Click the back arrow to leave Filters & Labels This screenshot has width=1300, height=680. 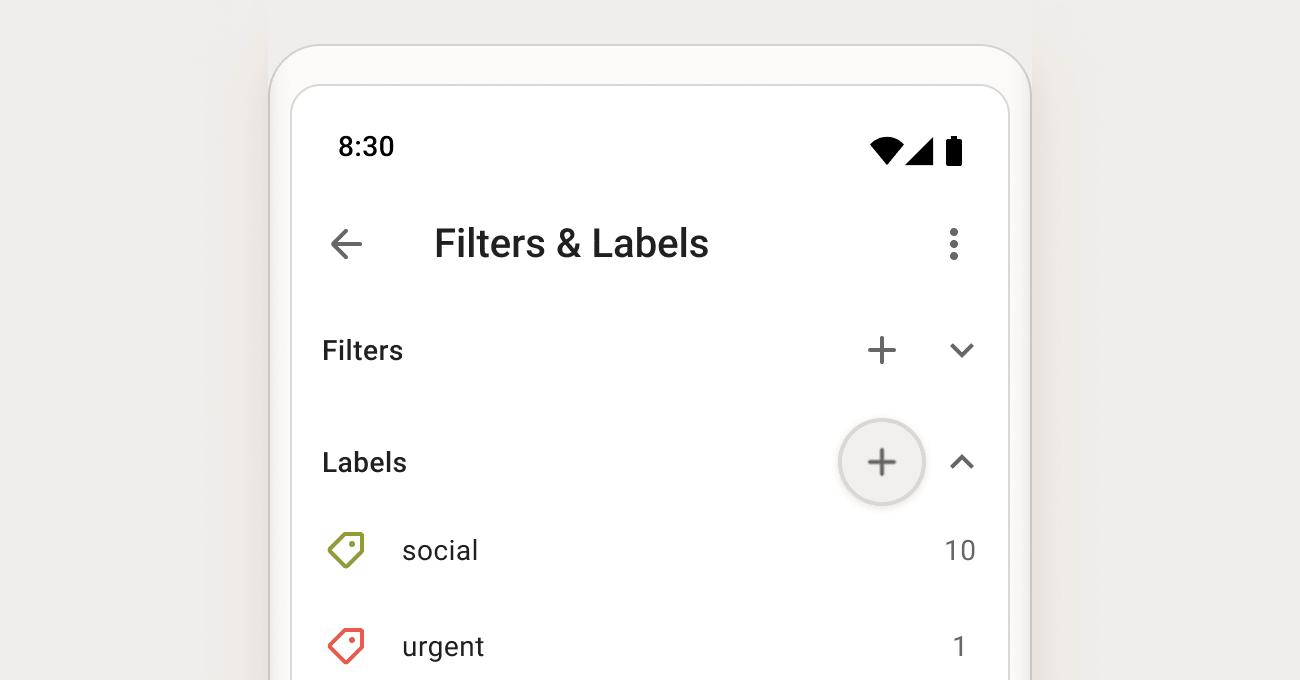[x=345, y=244]
